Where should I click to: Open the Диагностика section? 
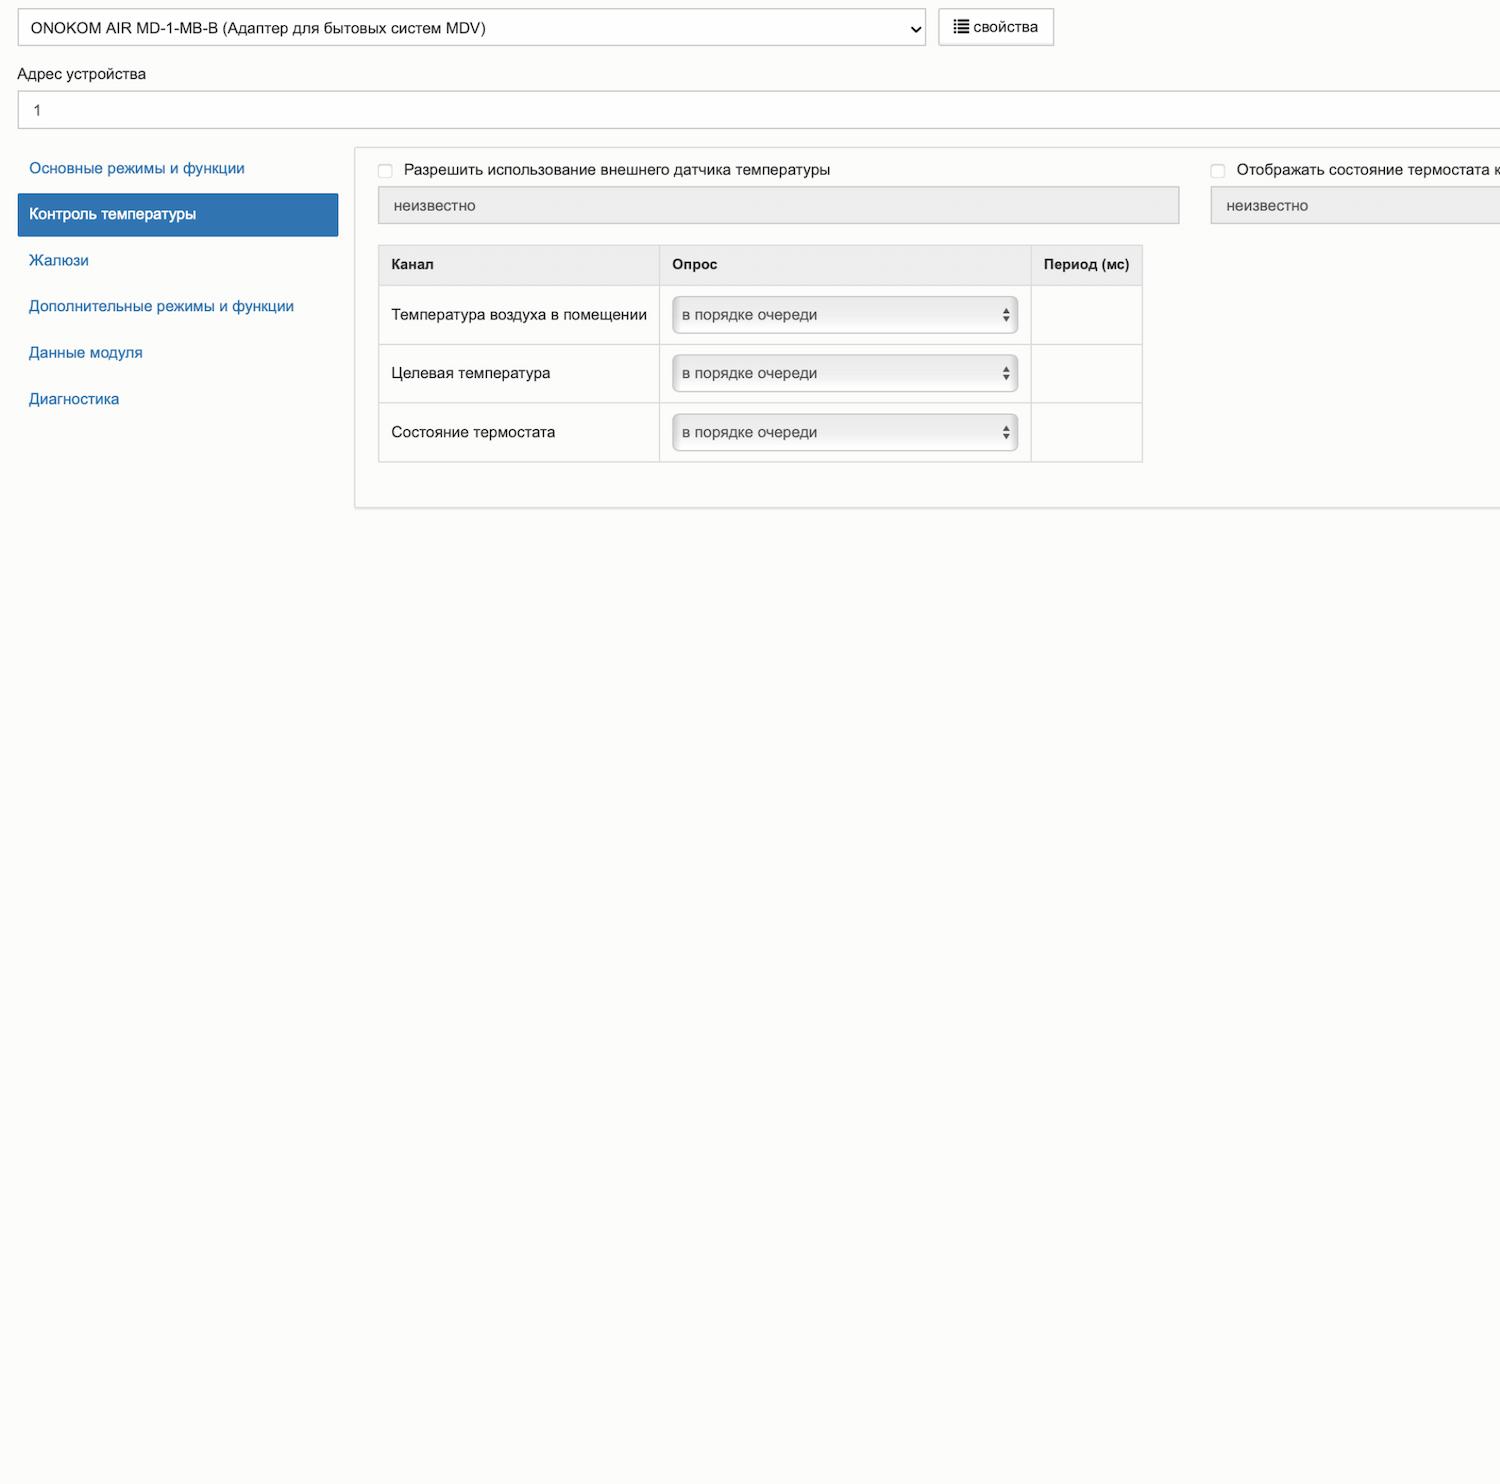pos(74,399)
